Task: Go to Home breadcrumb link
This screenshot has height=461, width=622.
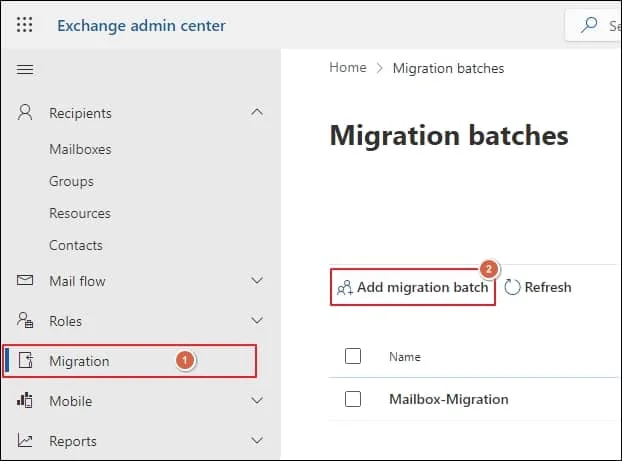Action: 348,68
